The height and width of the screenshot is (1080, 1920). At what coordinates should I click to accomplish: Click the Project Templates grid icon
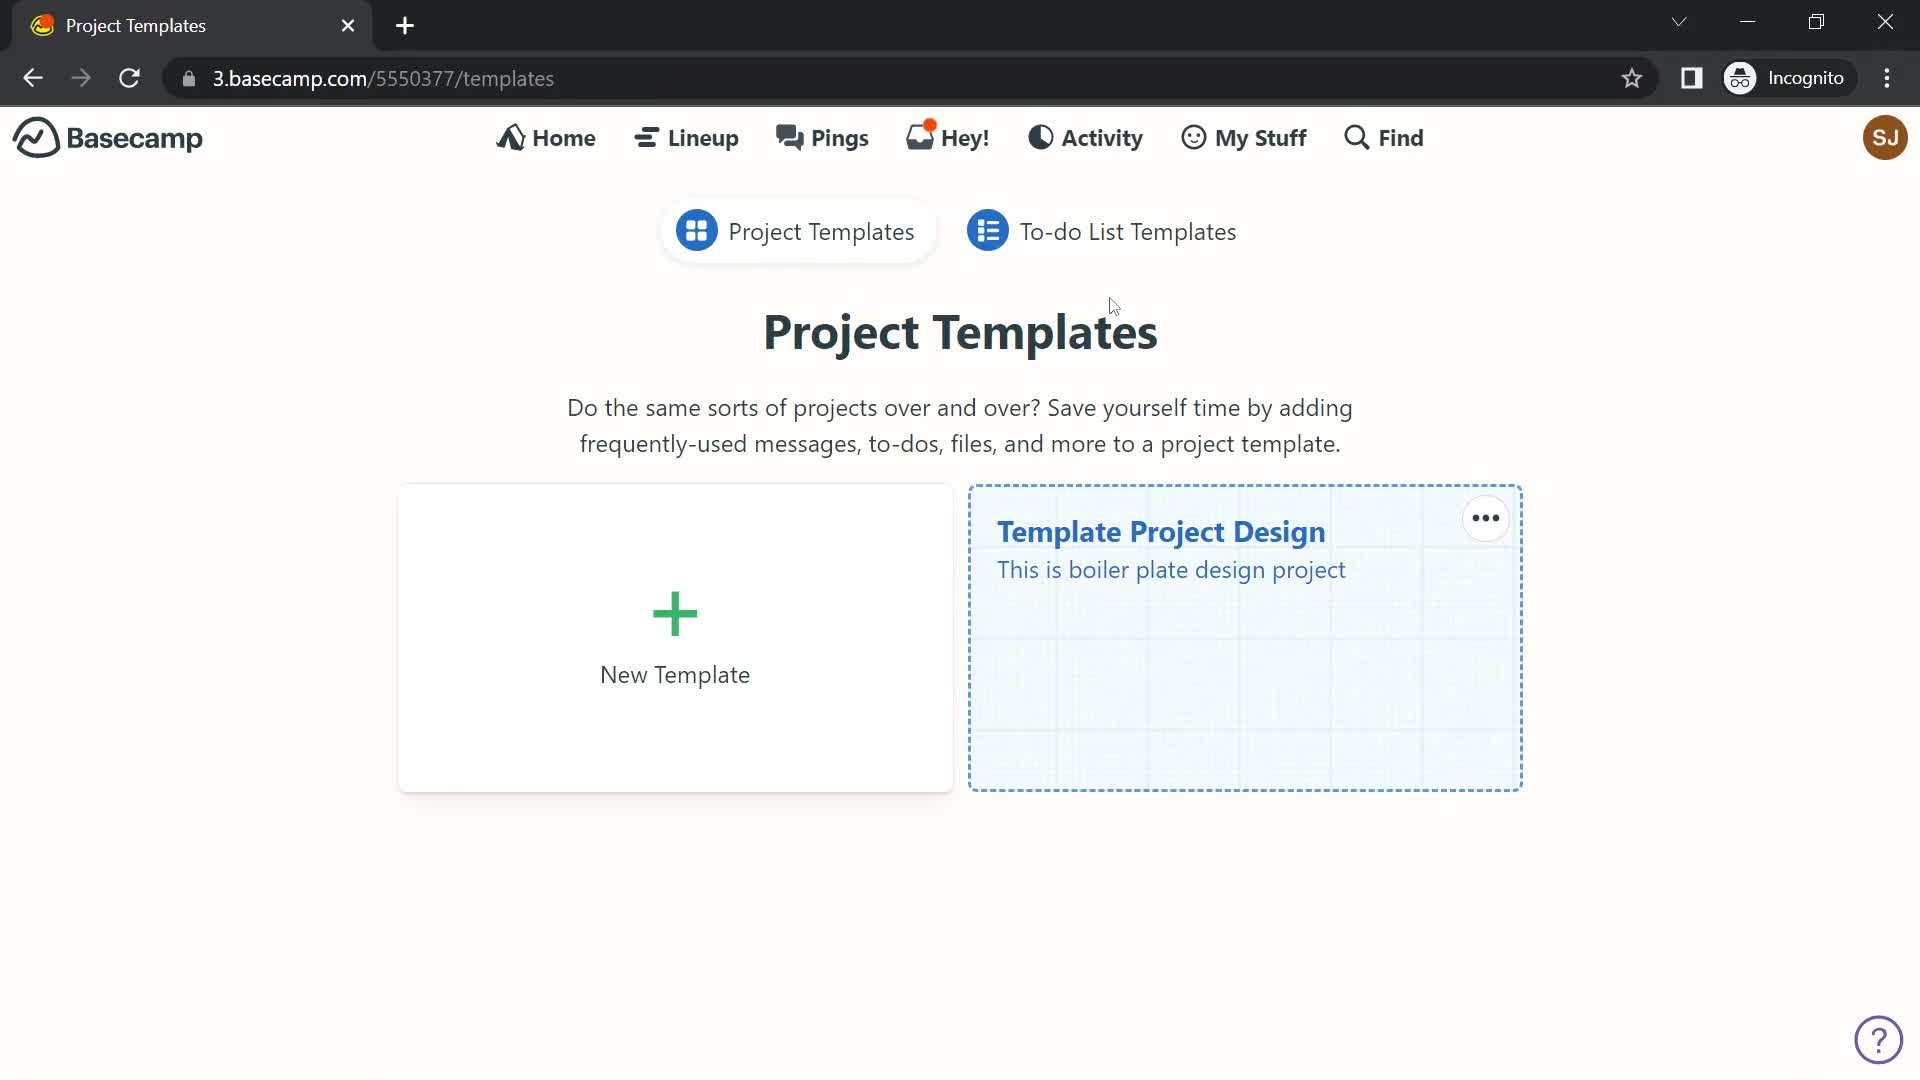pos(697,231)
